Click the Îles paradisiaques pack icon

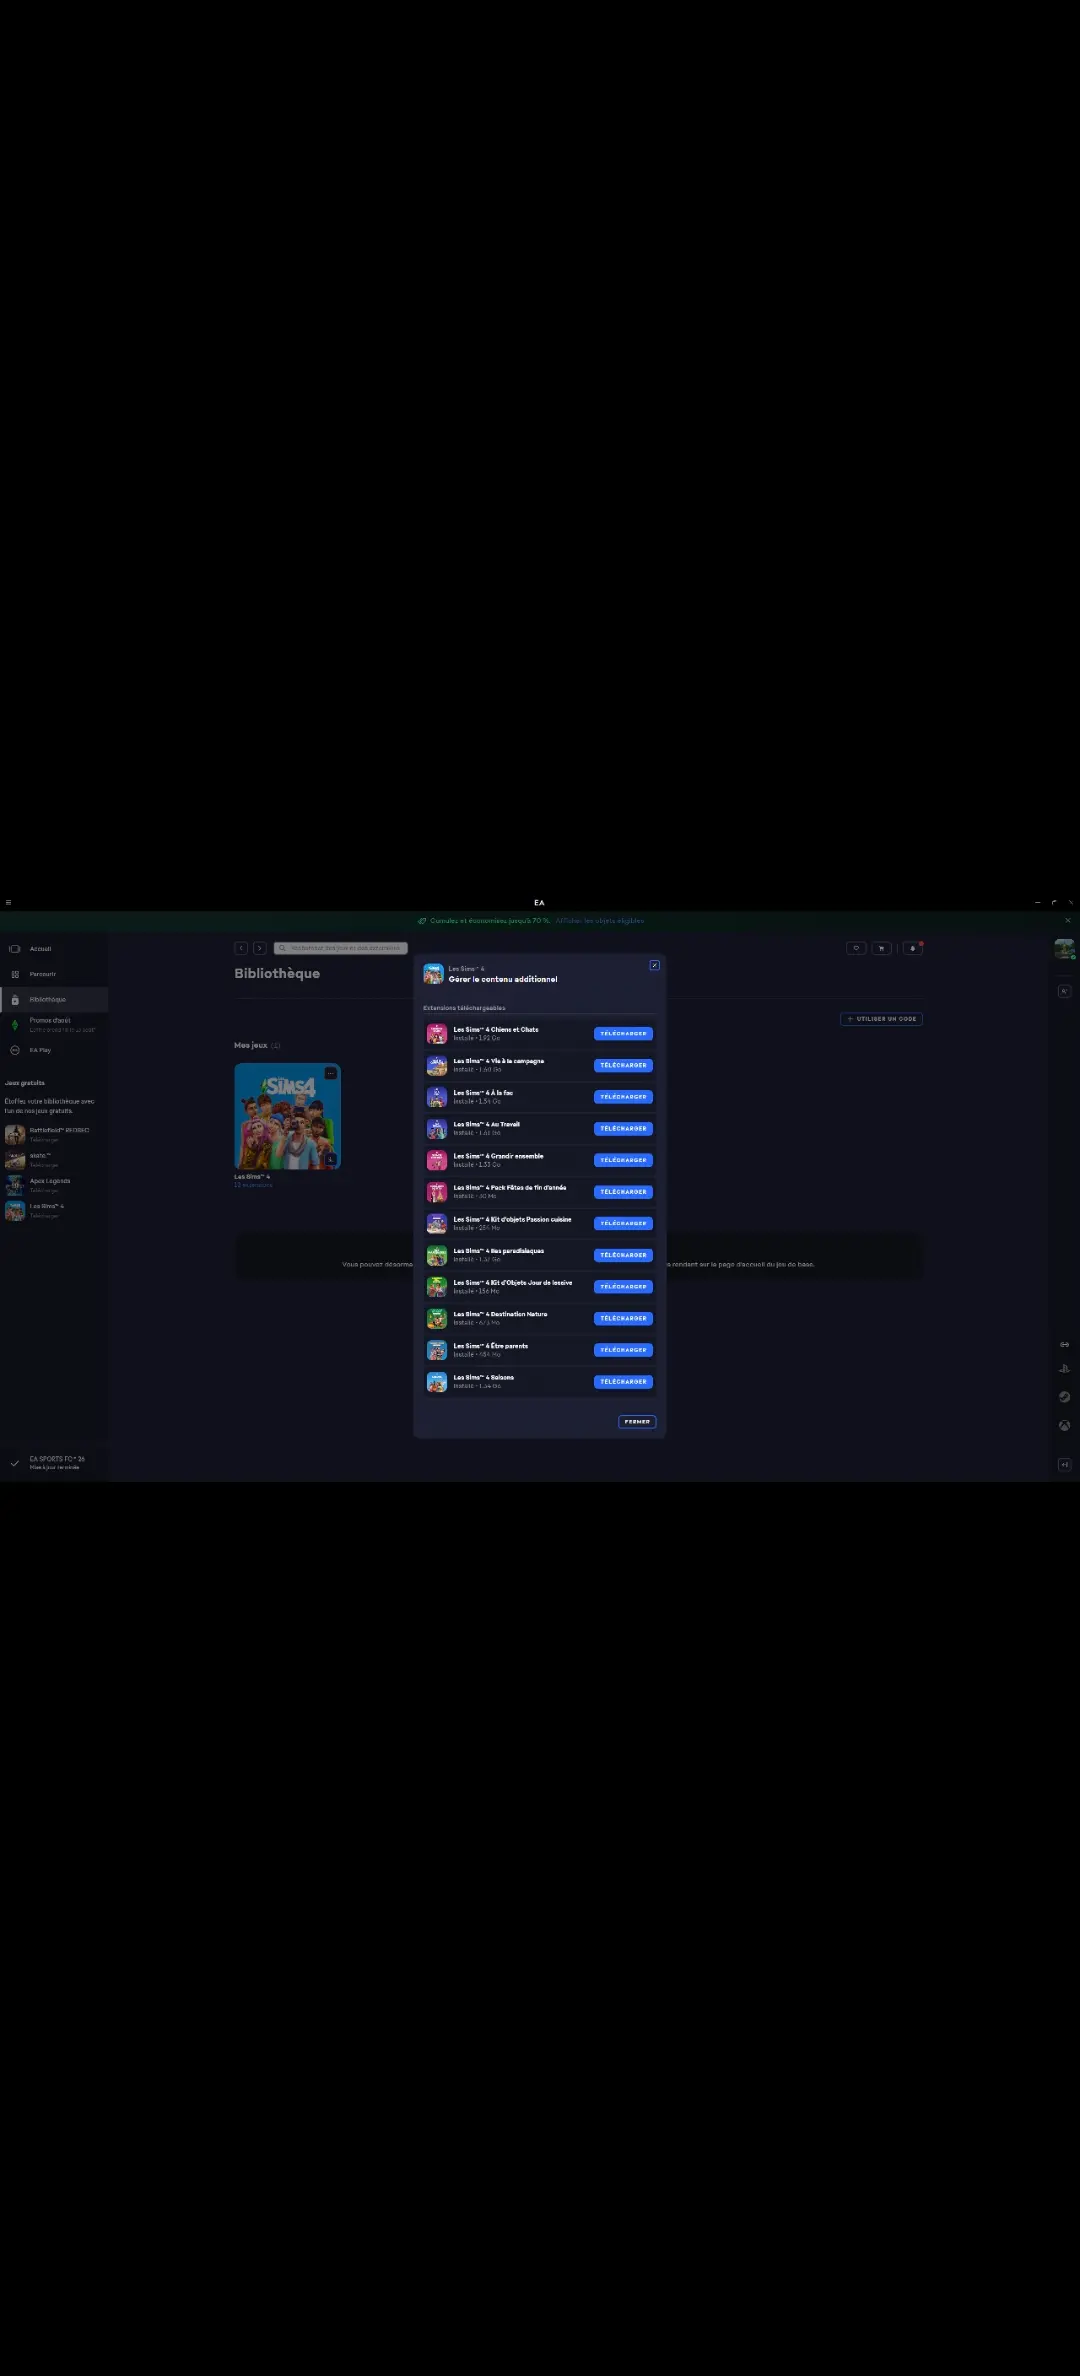(x=437, y=1255)
